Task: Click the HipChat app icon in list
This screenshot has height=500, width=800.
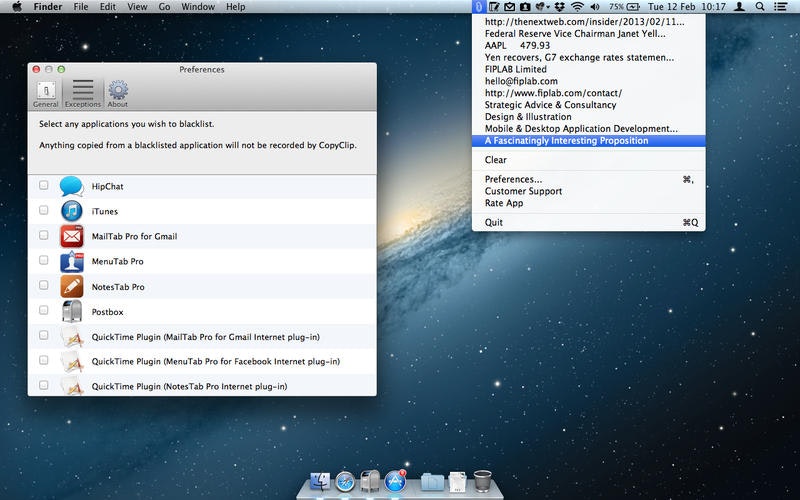Action: point(71,186)
